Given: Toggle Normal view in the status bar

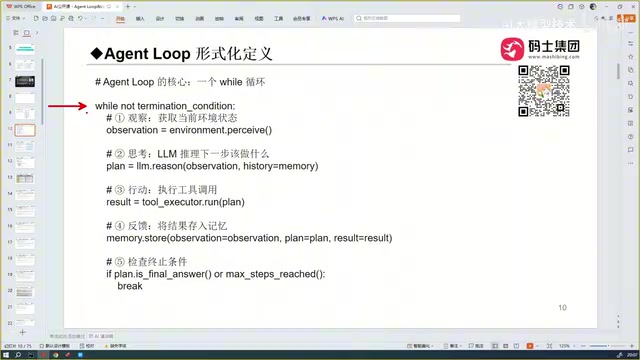Looking at the screenshot, I should click(495, 346).
